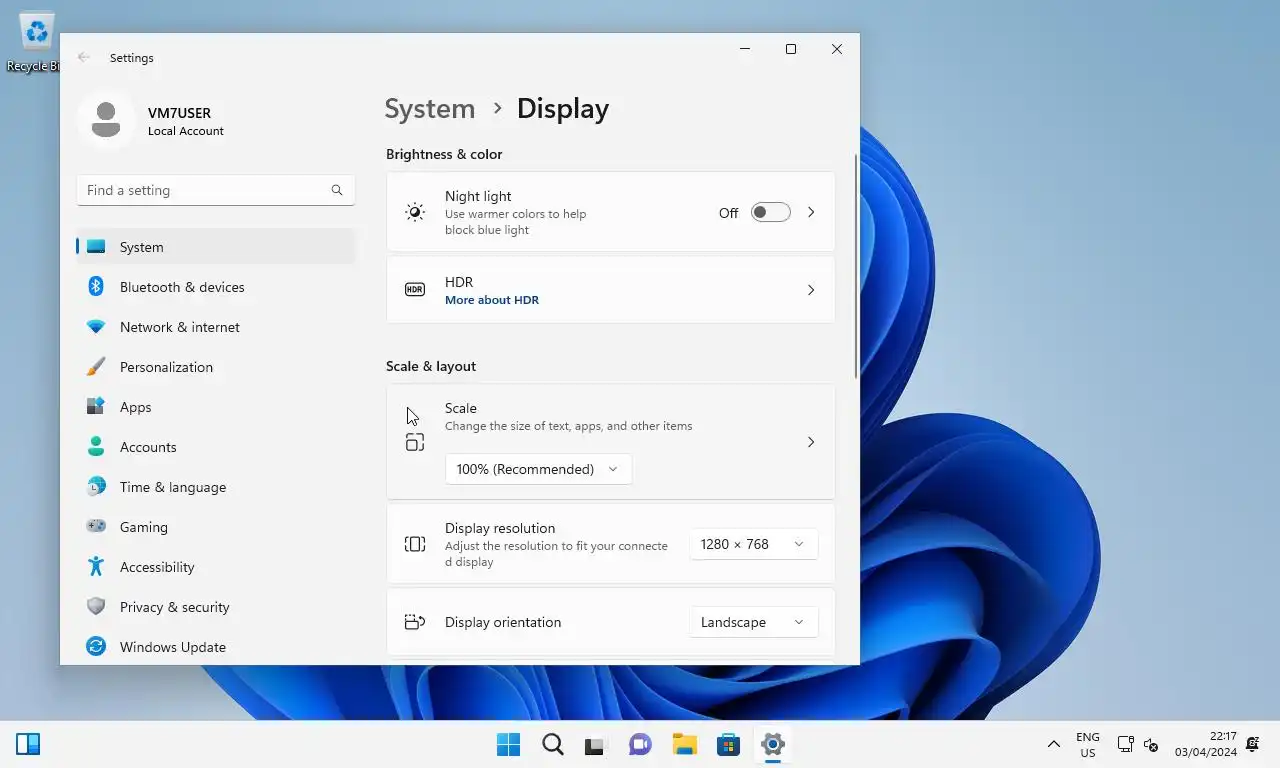Expand the HDR settings chevron
Viewport: 1280px width, 768px height.
(x=811, y=290)
